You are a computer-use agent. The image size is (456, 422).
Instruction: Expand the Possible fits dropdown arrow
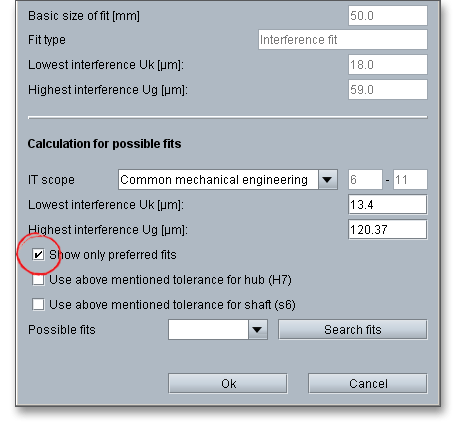coord(257,330)
